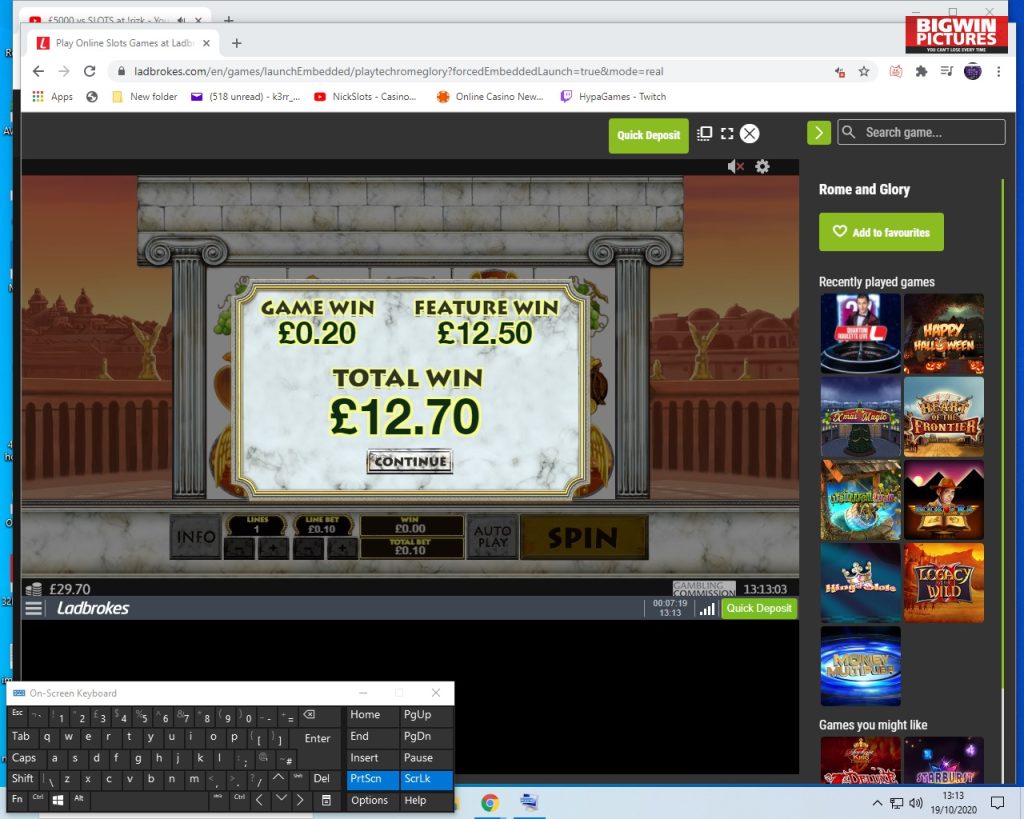Screen dimensions: 1024x819
Task: Open the Heart of the Frontier thumbnail
Action: click(x=944, y=417)
